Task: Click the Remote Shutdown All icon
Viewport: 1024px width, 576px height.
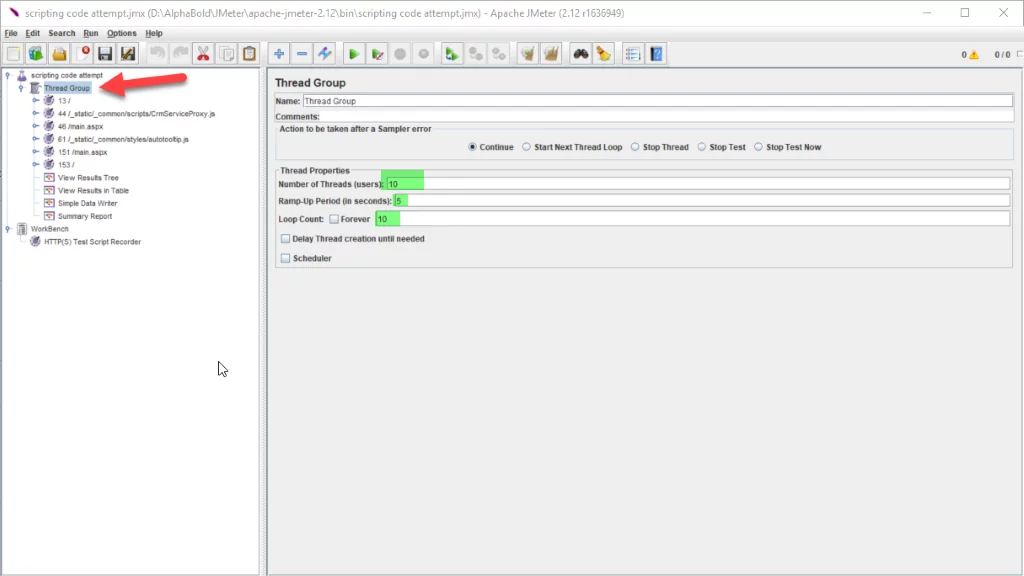Action: click(498, 54)
